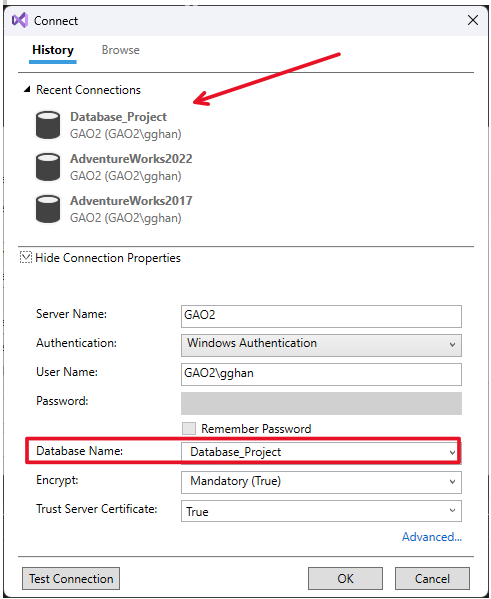This screenshot has height=599, width=491.
Task: Click the Database_Project database cylinder icon
Action: click(48, 125)
